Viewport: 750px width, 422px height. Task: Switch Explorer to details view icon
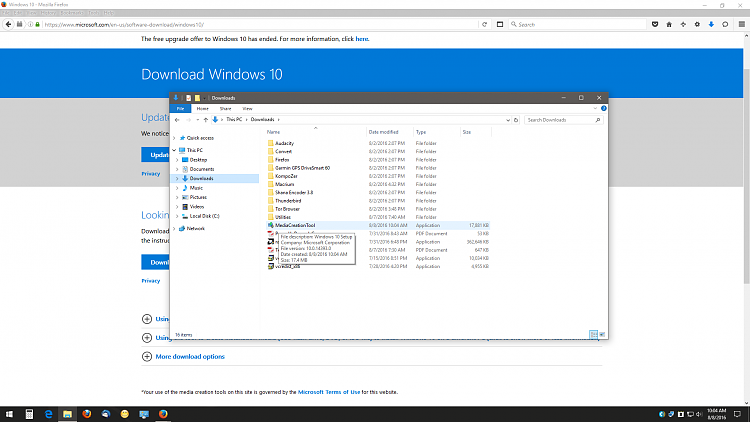[593, 334]
